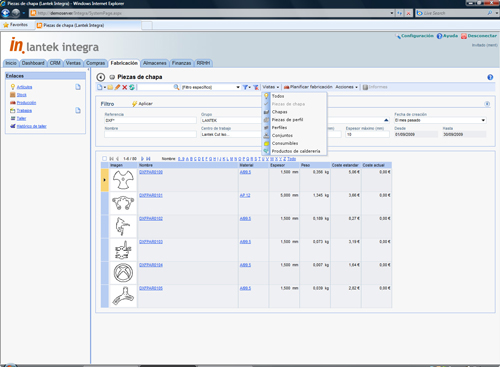Open the Vistas dropdown menu
500x367 pixels.
tap(271, 87)
